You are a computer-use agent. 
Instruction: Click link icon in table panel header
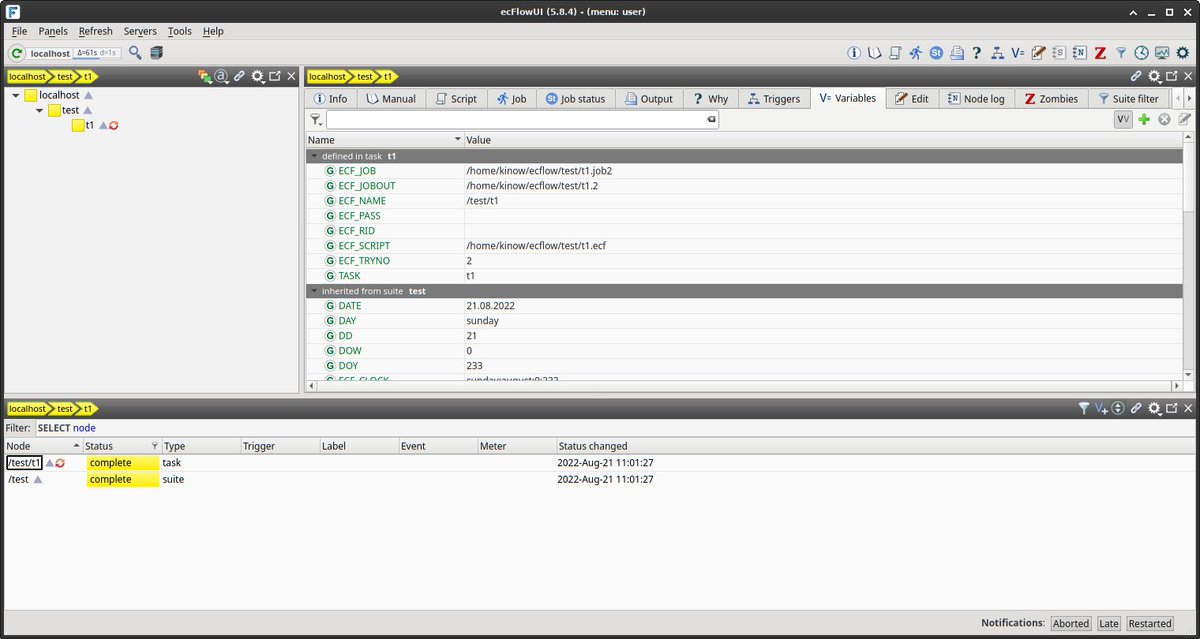pyautogui.click(x=1137, y=408)
